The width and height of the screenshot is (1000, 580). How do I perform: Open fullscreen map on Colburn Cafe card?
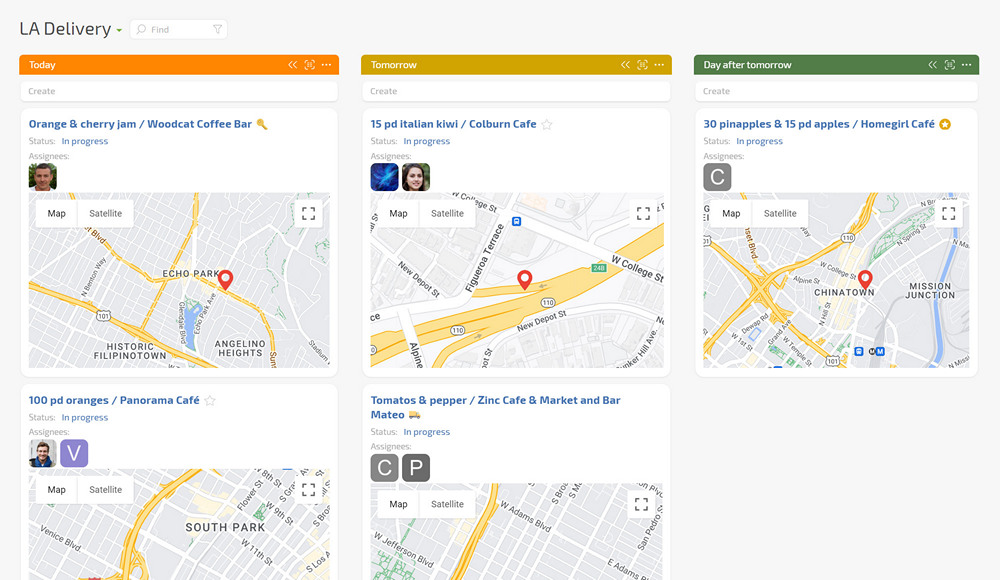643,213
